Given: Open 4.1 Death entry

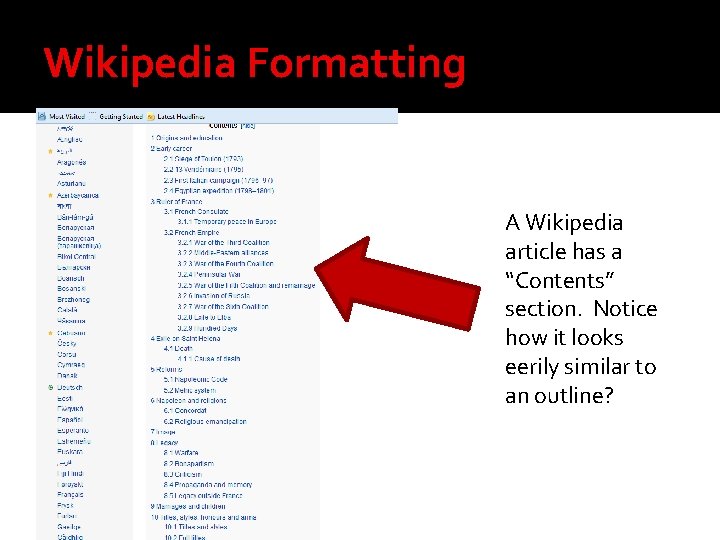Looking at the screenshot, I should pos(178,349).
